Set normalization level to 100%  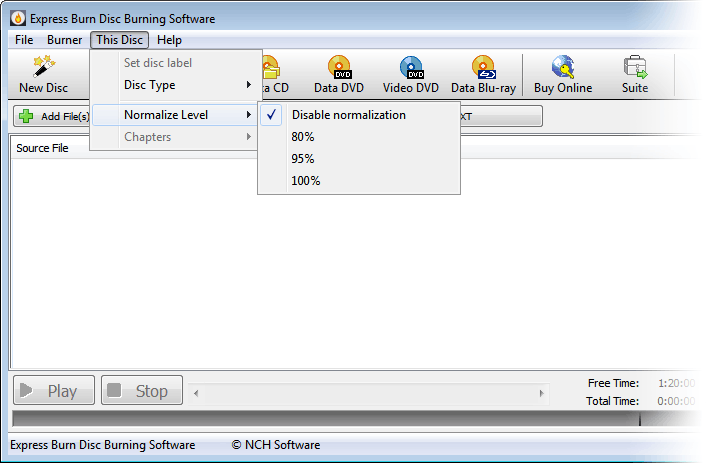(359, 181)
